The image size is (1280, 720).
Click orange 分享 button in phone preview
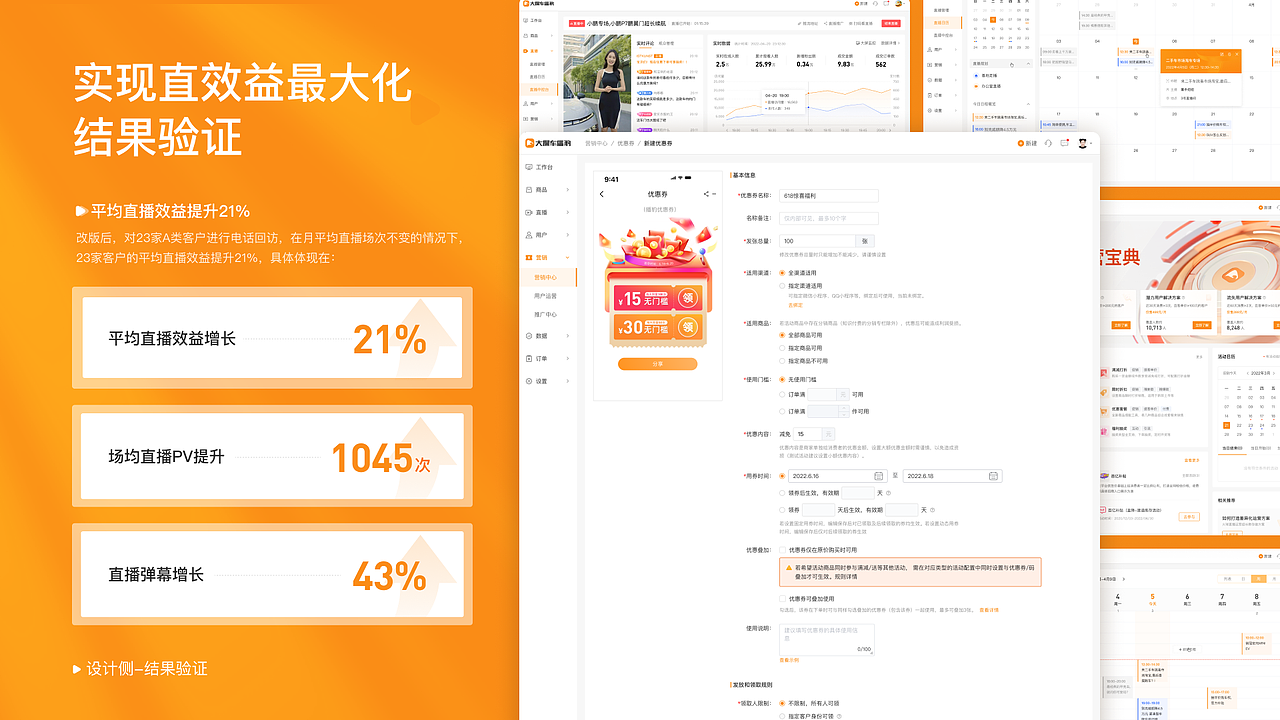657,364
